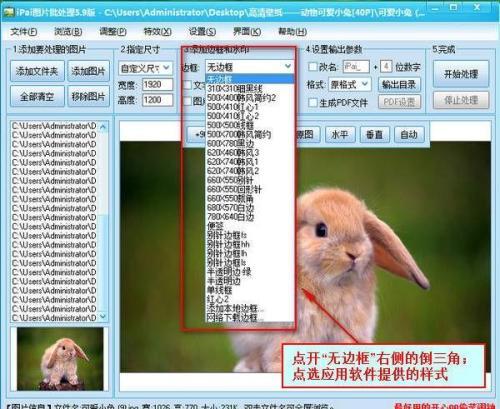The height and width of the screenshot is (409, 500).
Task: Click the 添加图片 button
Action: click(88, 71)
